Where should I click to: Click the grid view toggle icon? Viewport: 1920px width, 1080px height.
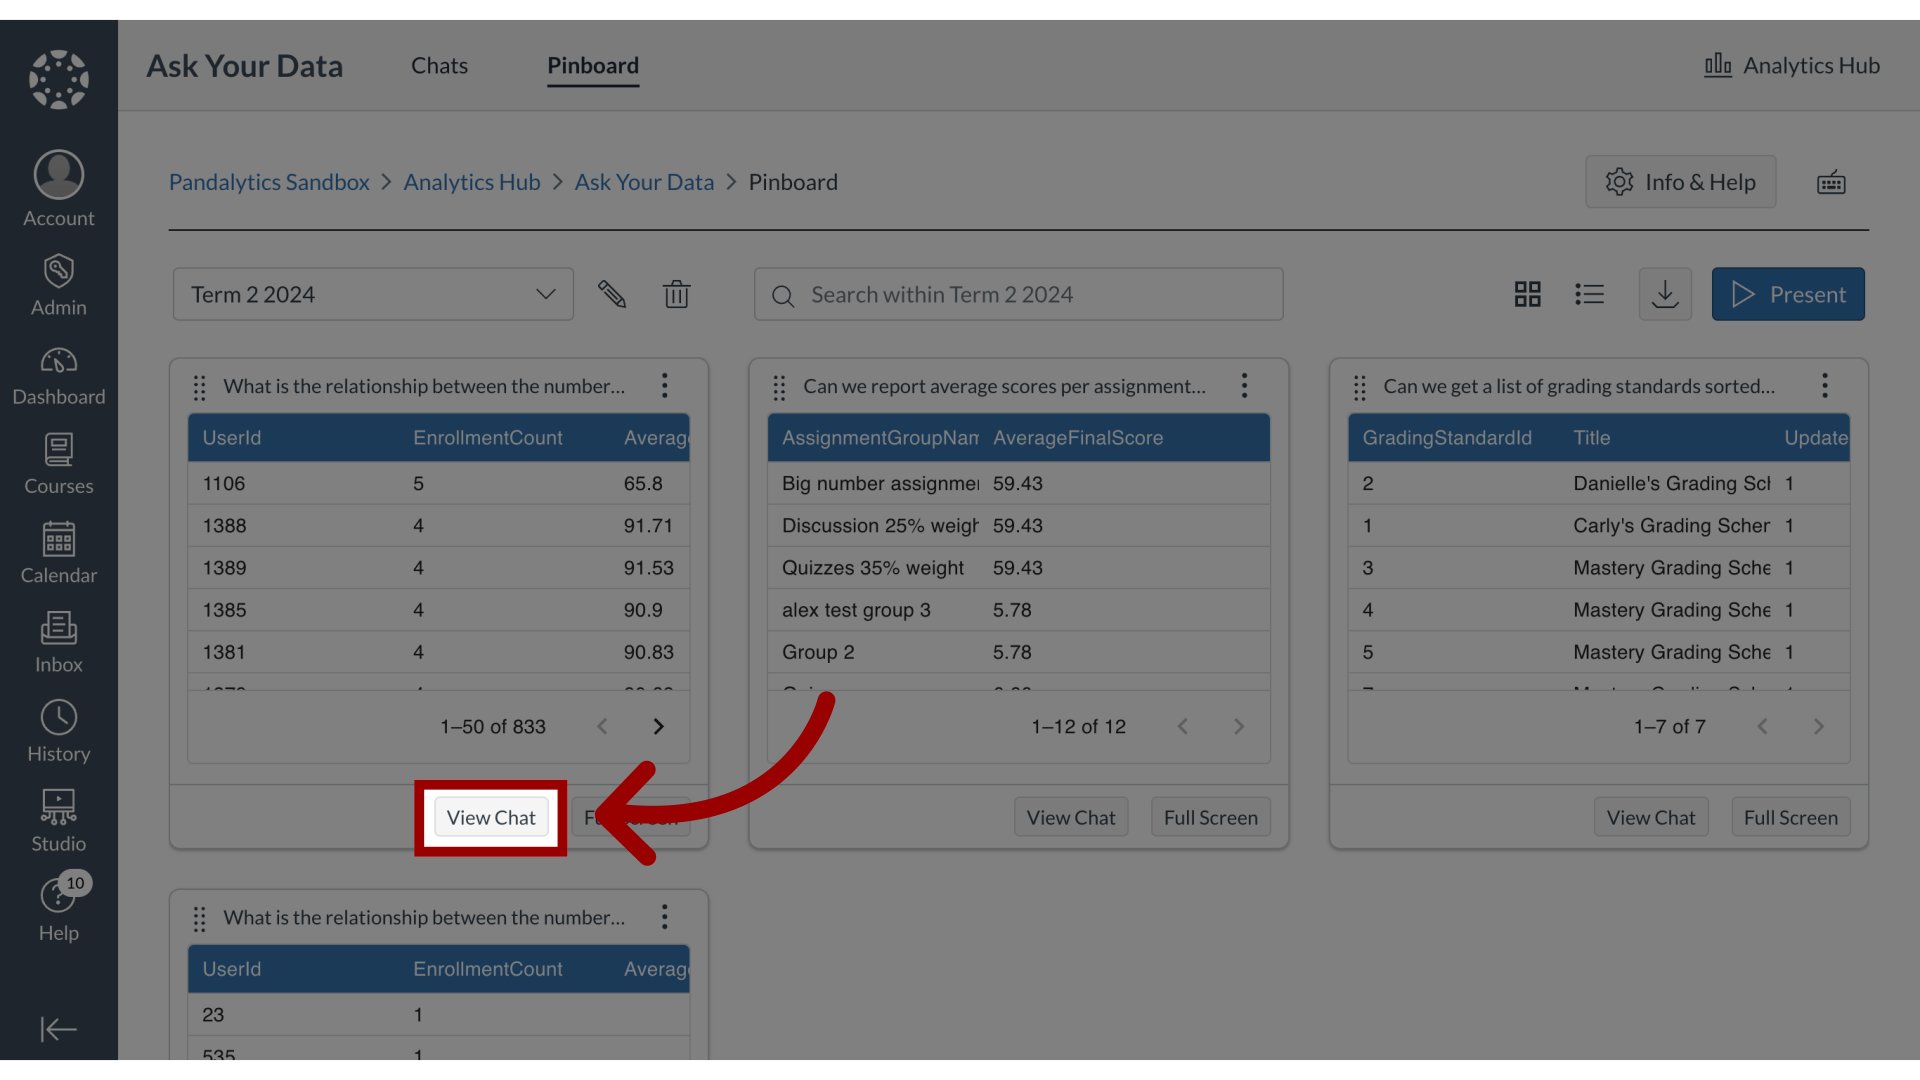[1528, 294]
